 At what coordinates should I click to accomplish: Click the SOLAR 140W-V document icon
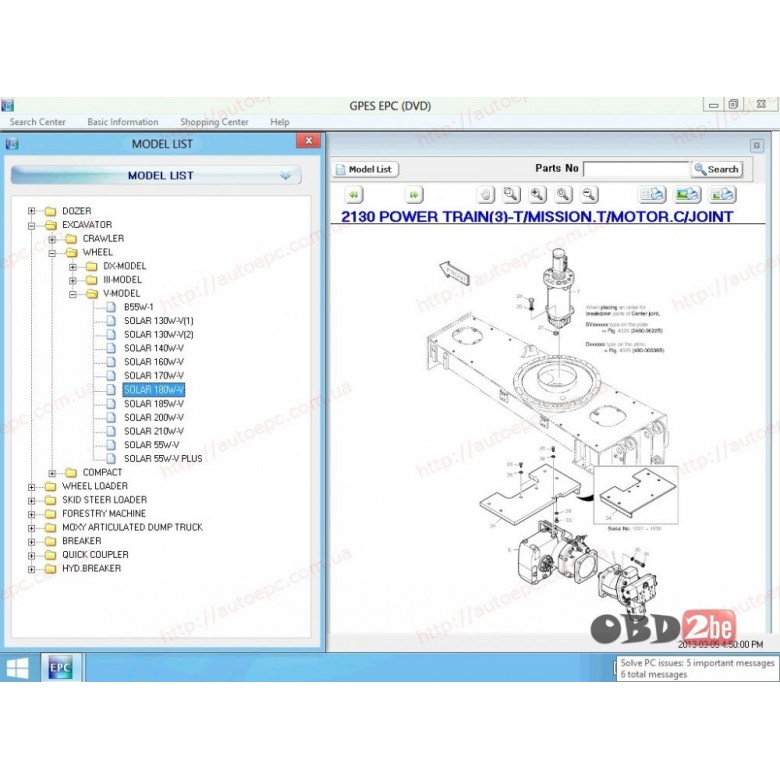click(111, 348)
